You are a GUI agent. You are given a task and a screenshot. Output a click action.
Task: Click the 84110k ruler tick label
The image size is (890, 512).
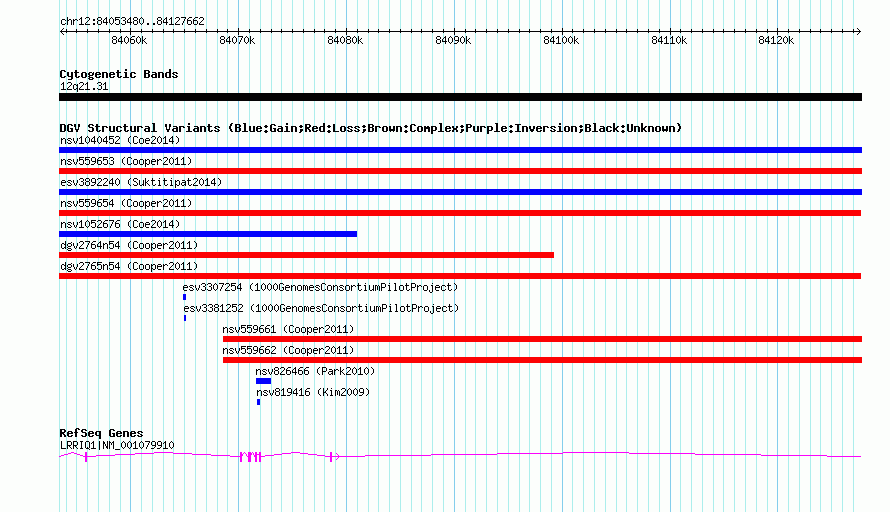669,40
